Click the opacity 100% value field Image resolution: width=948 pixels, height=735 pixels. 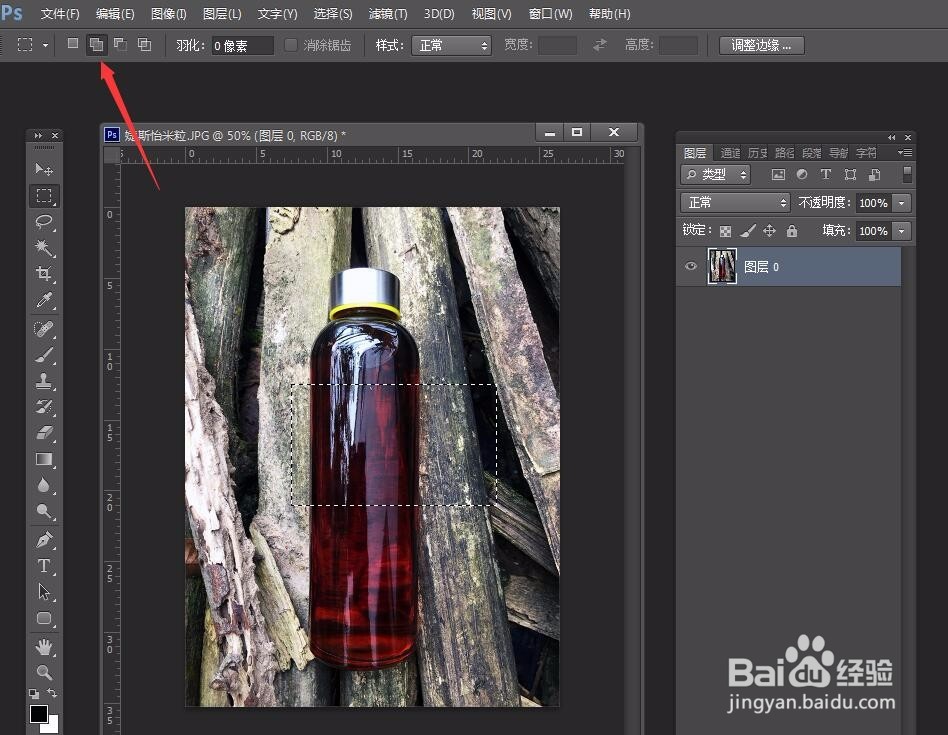(x=874, y=203)
